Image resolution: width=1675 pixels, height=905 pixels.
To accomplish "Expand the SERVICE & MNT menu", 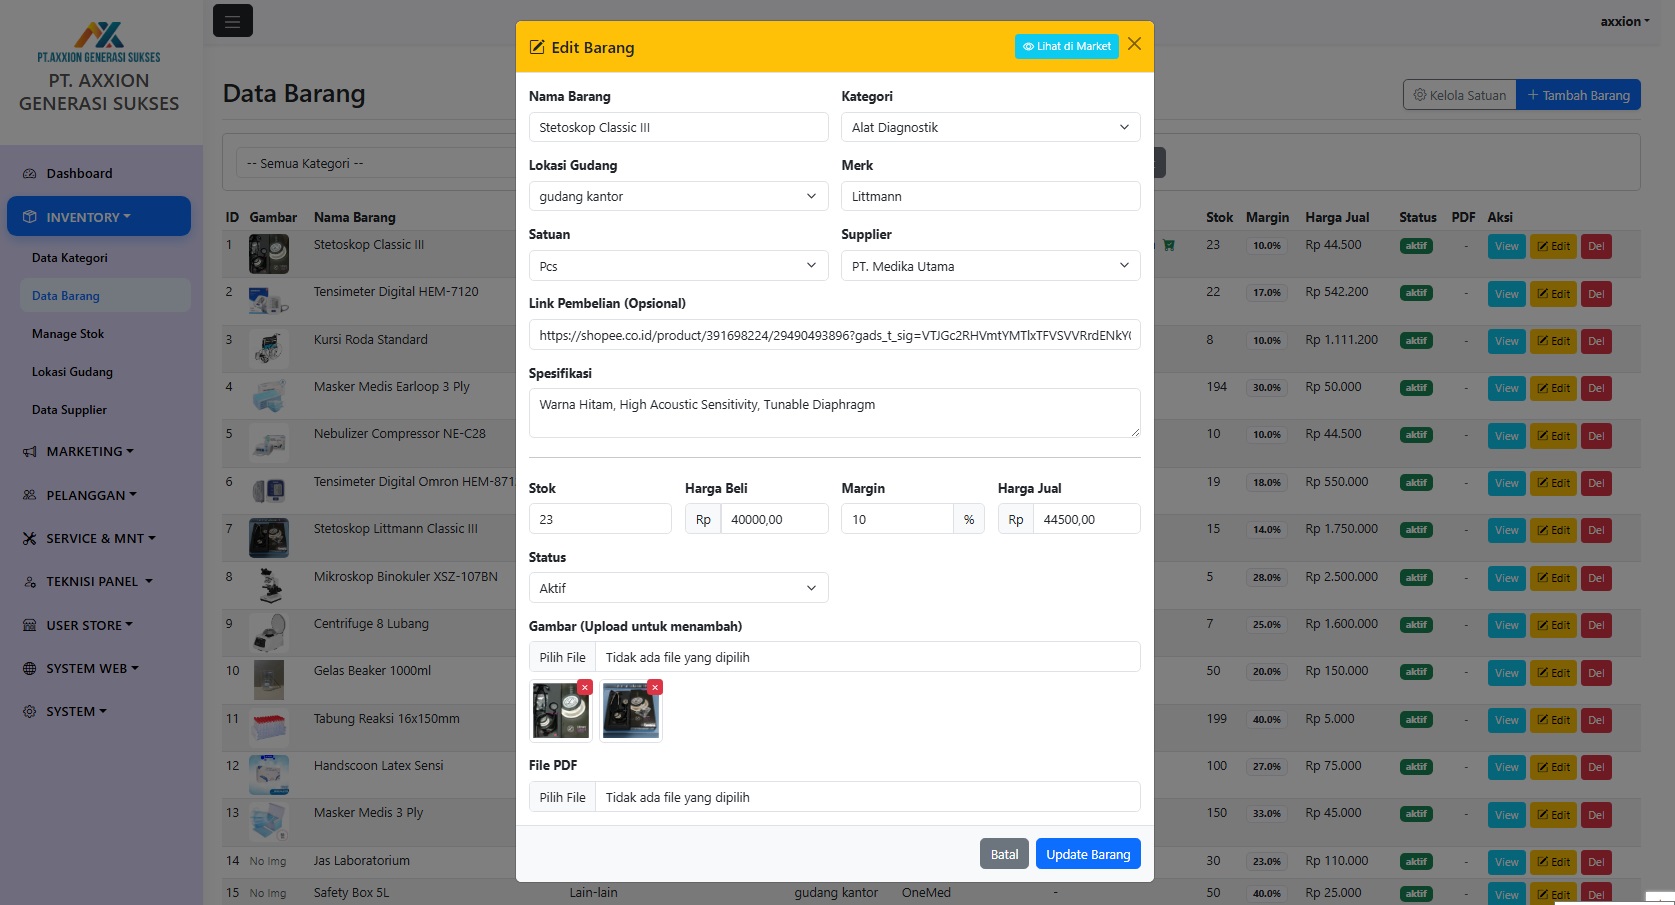I will pos(99,538).
